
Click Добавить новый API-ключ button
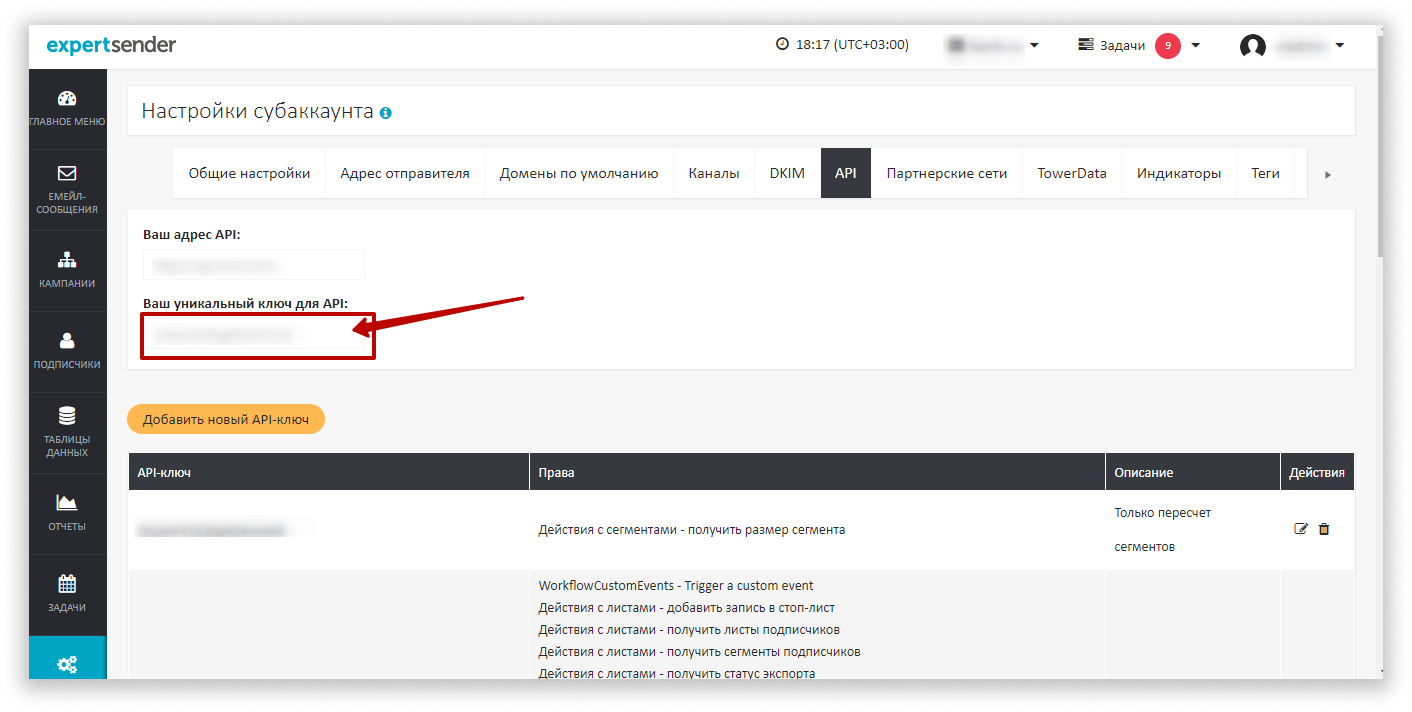(x=226, y=419)
